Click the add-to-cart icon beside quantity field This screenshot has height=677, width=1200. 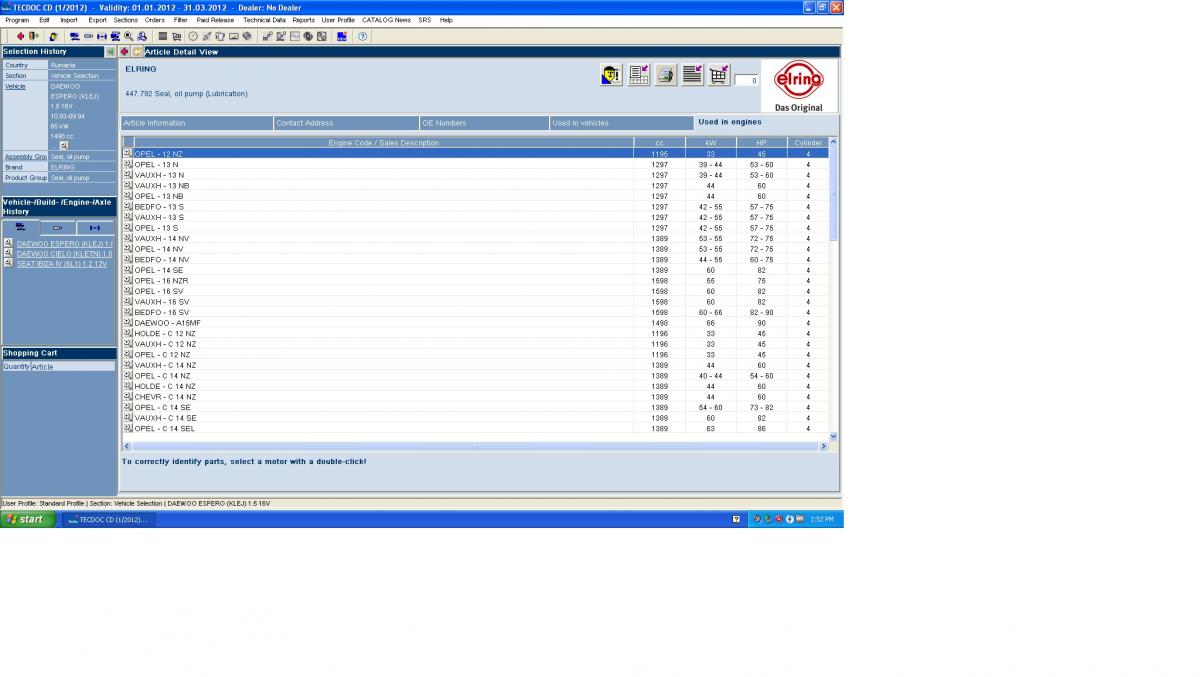point(719,75)
